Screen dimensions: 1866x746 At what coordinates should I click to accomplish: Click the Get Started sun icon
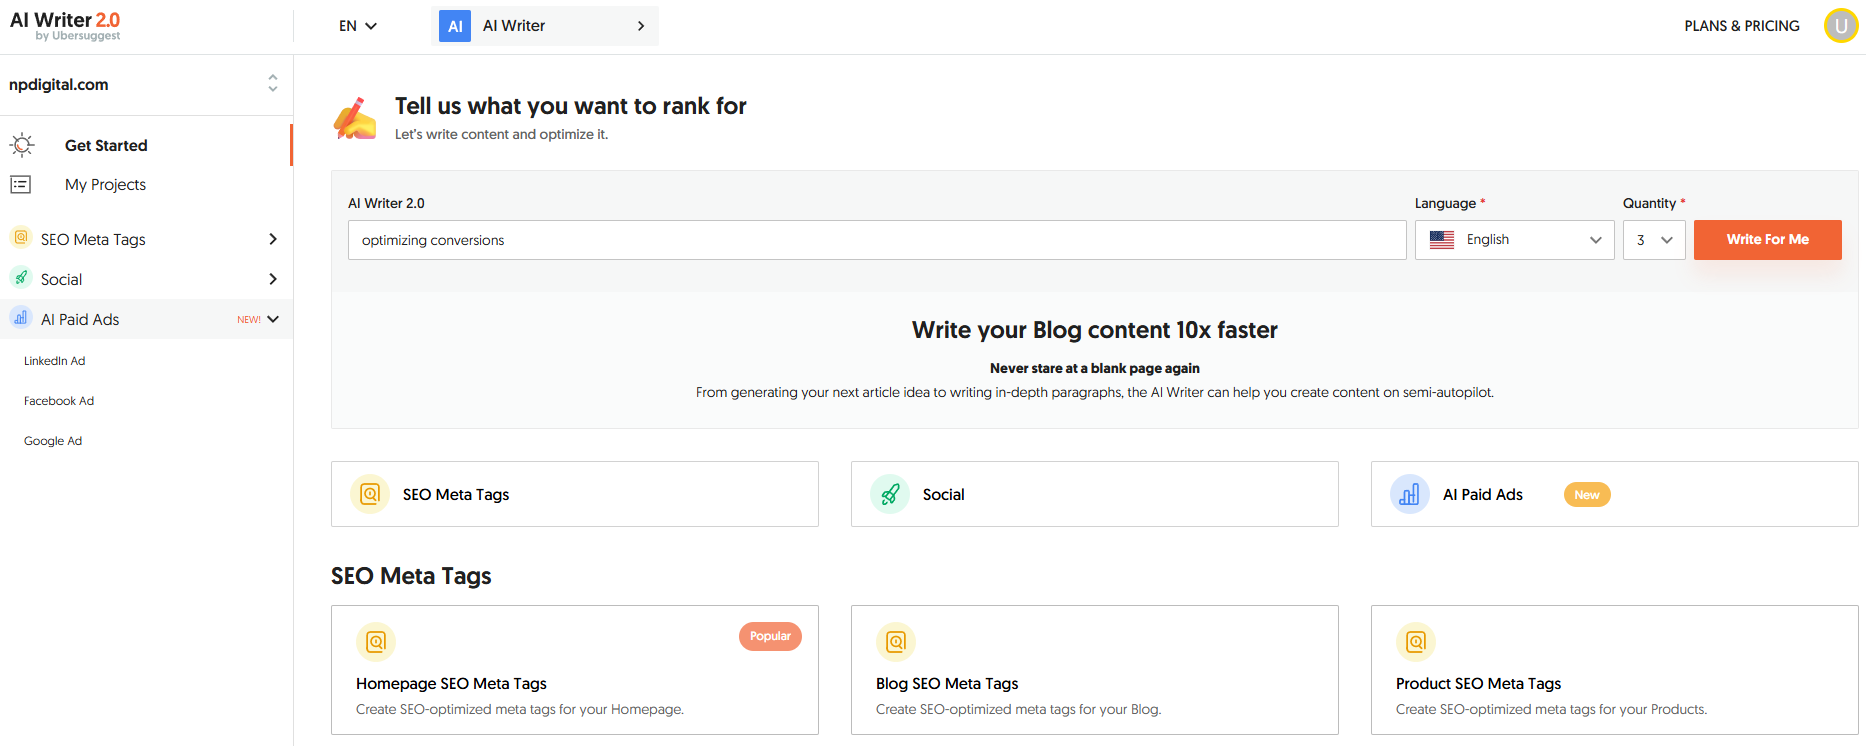click(22, 145)
